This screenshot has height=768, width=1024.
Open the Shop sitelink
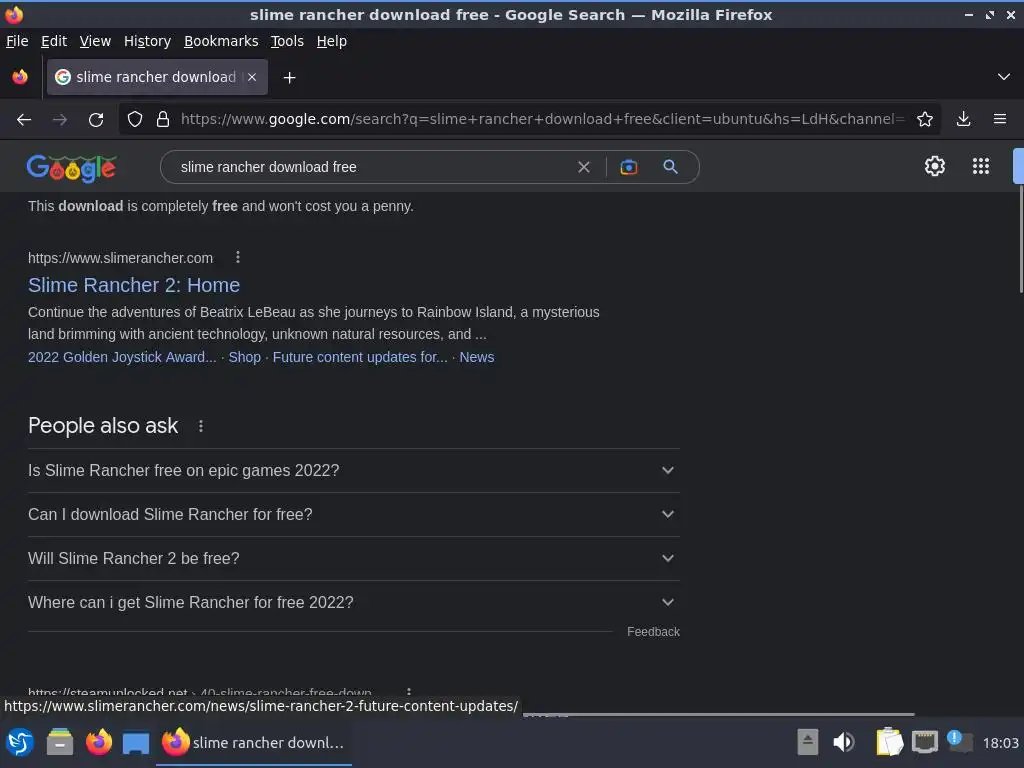point(244,357)
